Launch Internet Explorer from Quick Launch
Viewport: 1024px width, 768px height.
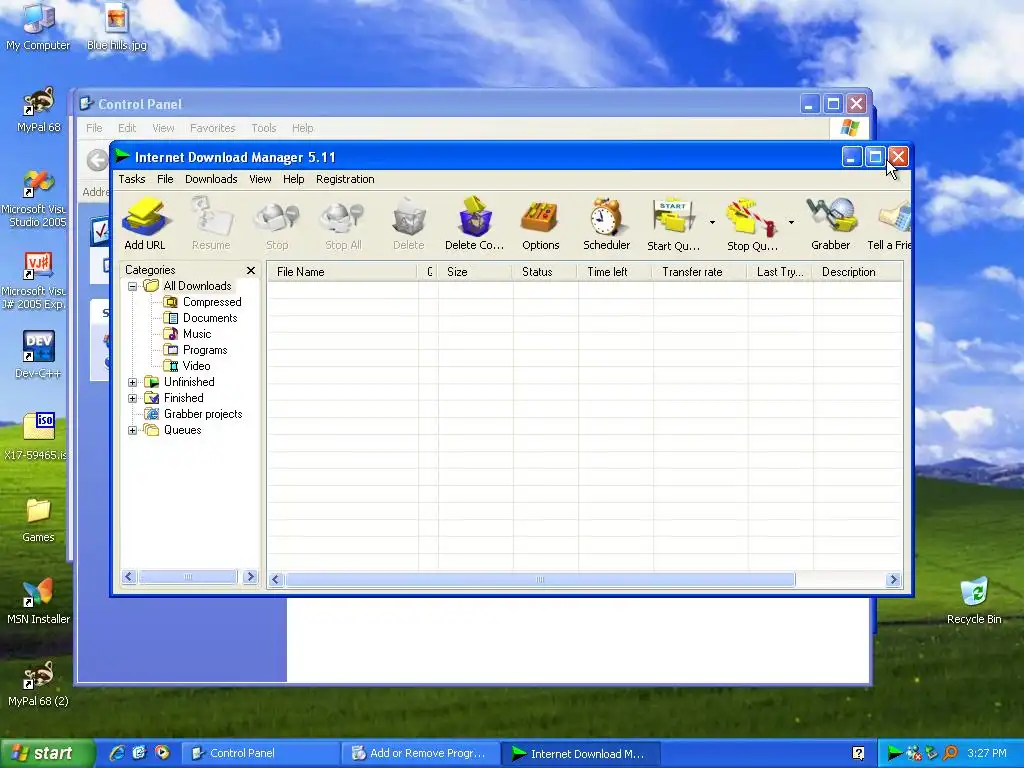[116, 753]
